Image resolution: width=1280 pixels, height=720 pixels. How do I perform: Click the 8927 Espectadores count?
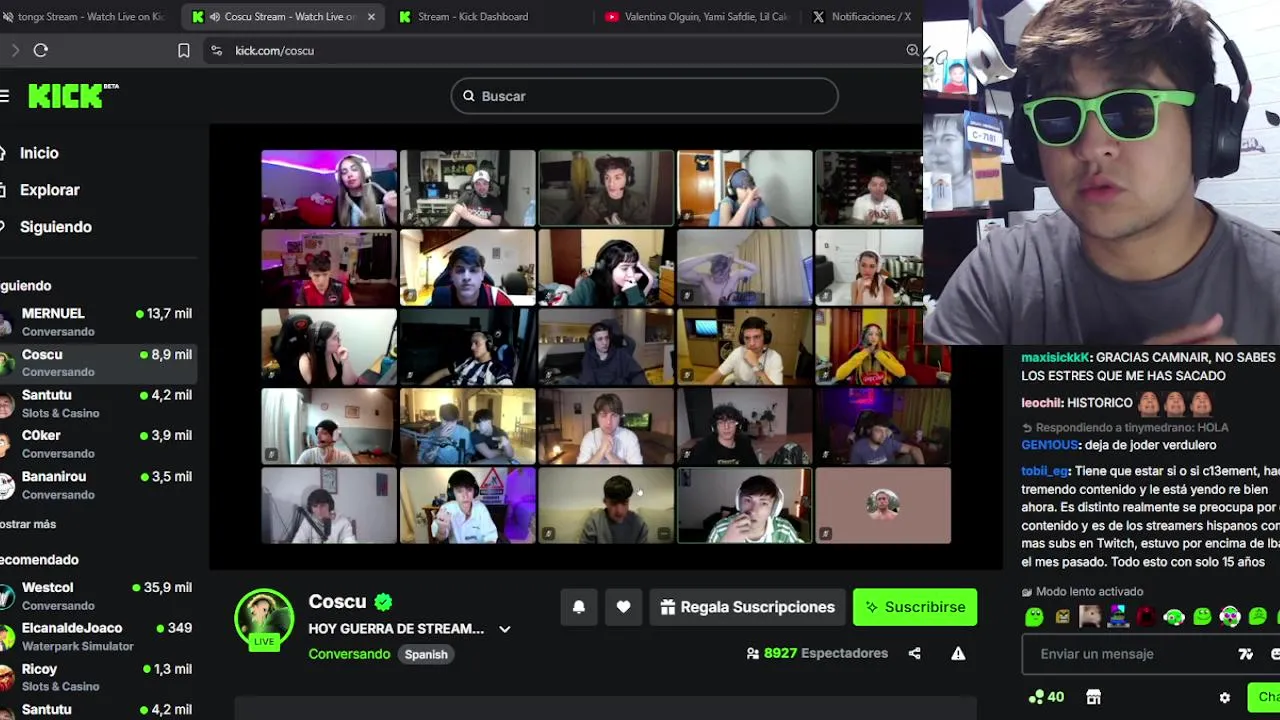826,653
